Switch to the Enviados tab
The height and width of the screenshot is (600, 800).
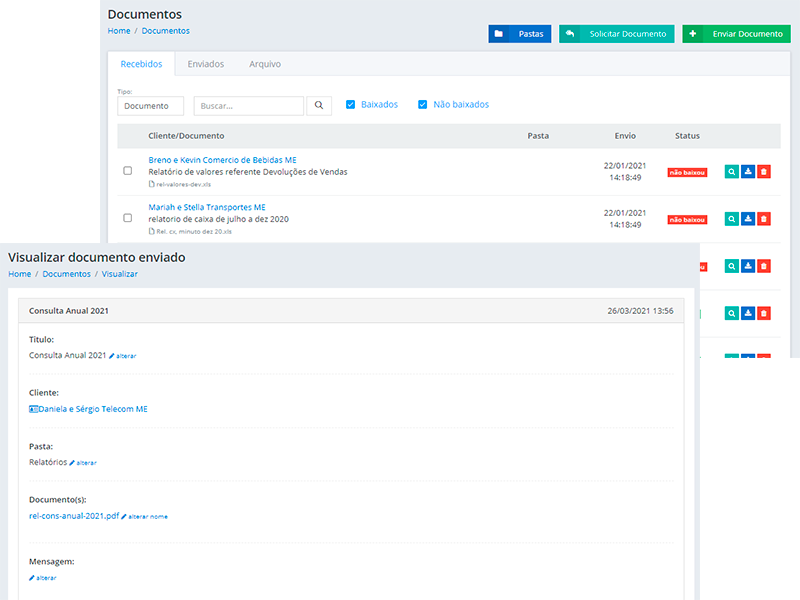(x=206, y=64)
